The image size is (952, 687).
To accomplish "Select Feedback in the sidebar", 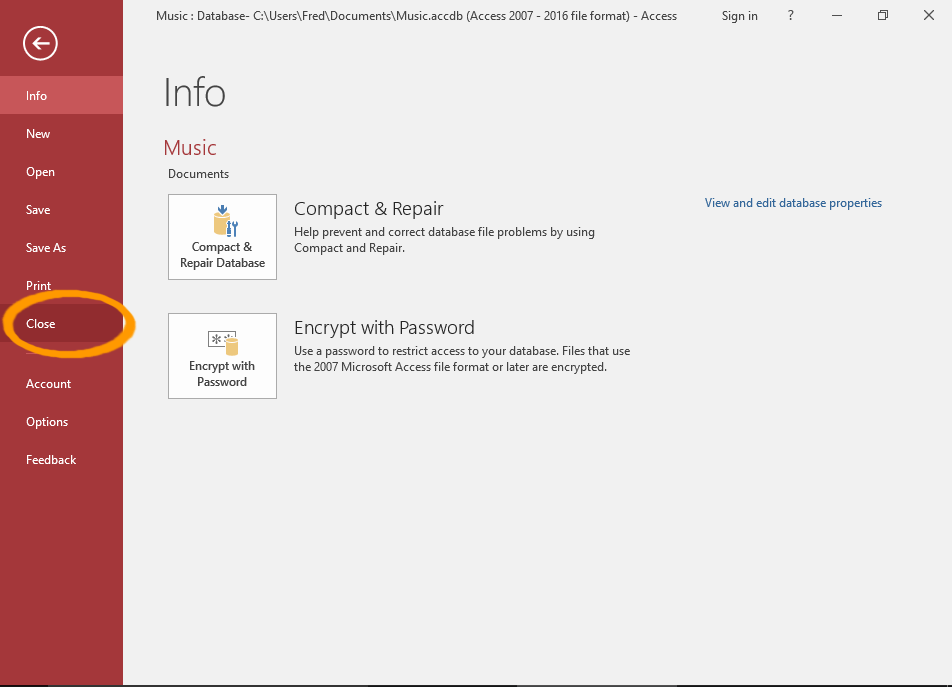I will tap(51, 459).
